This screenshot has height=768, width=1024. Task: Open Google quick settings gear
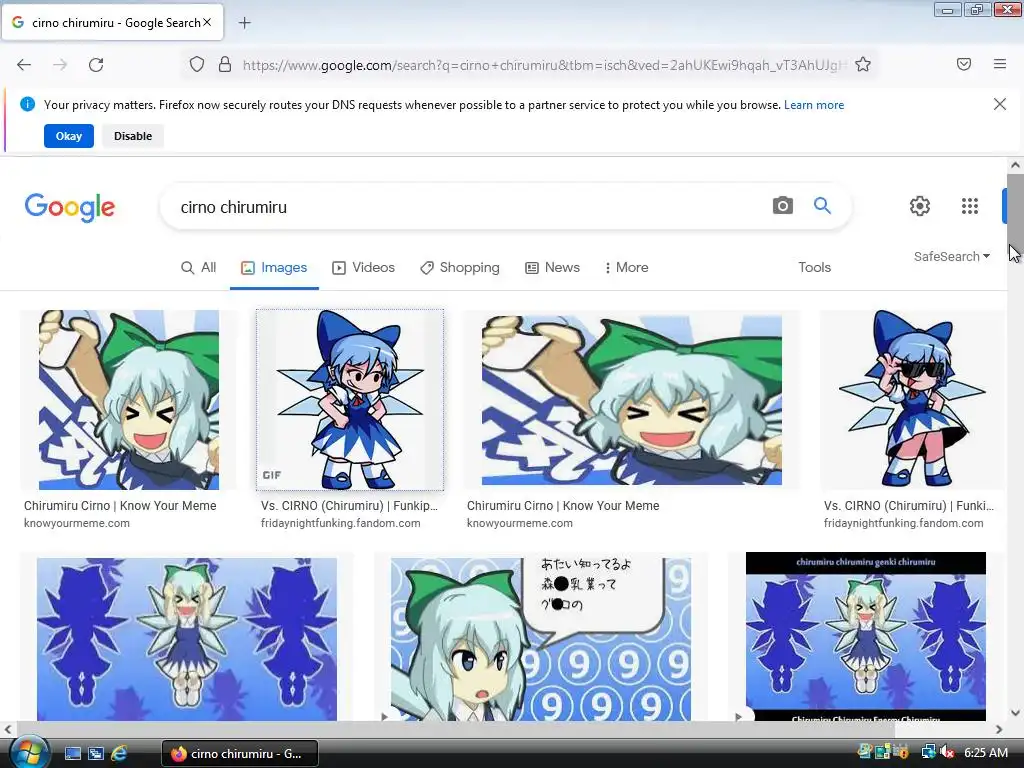pos(920,206)
